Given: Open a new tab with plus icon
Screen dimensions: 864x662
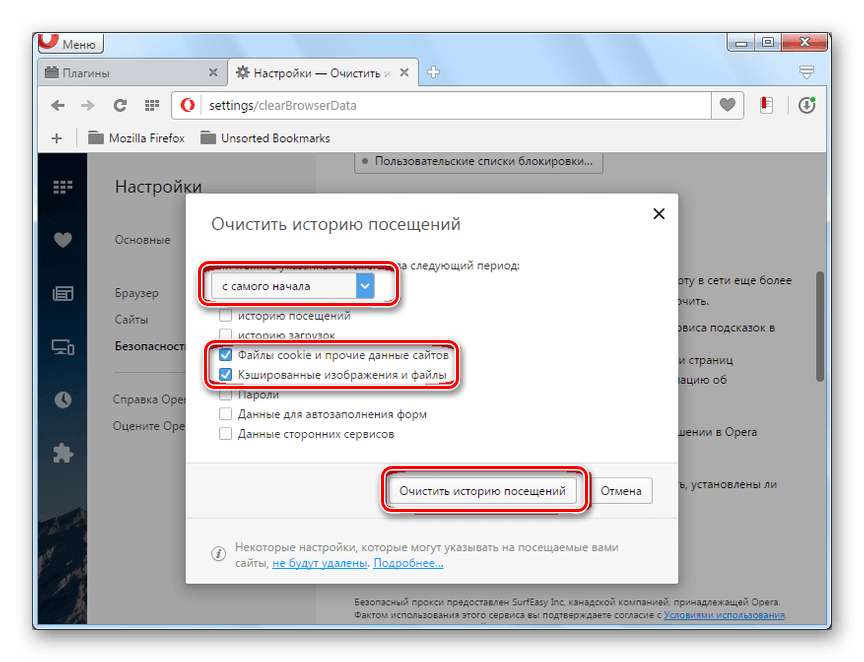Looking at the screenshot, I should point(434,72).
